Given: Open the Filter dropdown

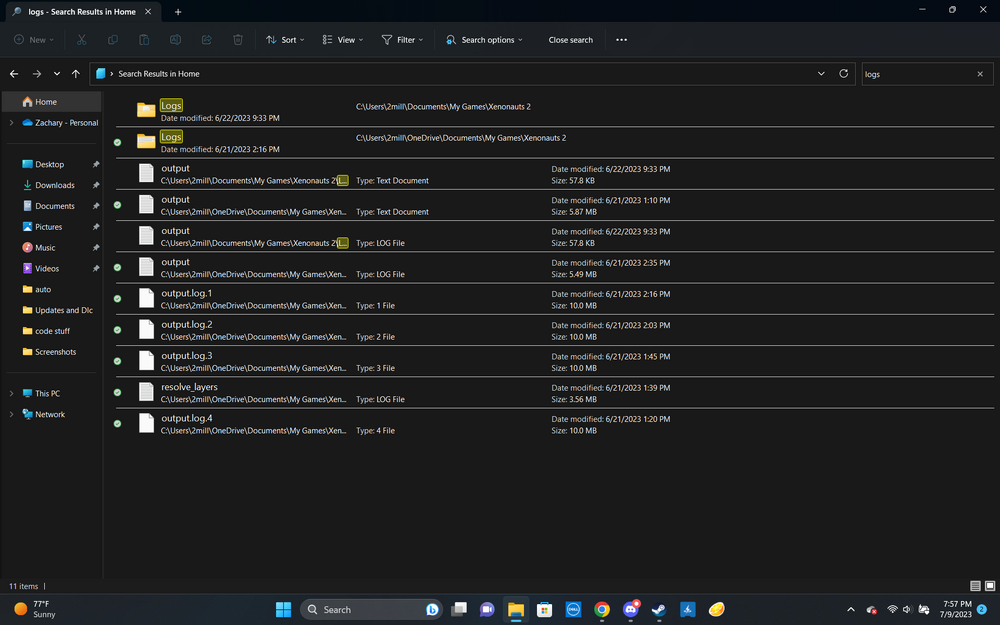Looking at the screenshot, I should tap(402, 40).
